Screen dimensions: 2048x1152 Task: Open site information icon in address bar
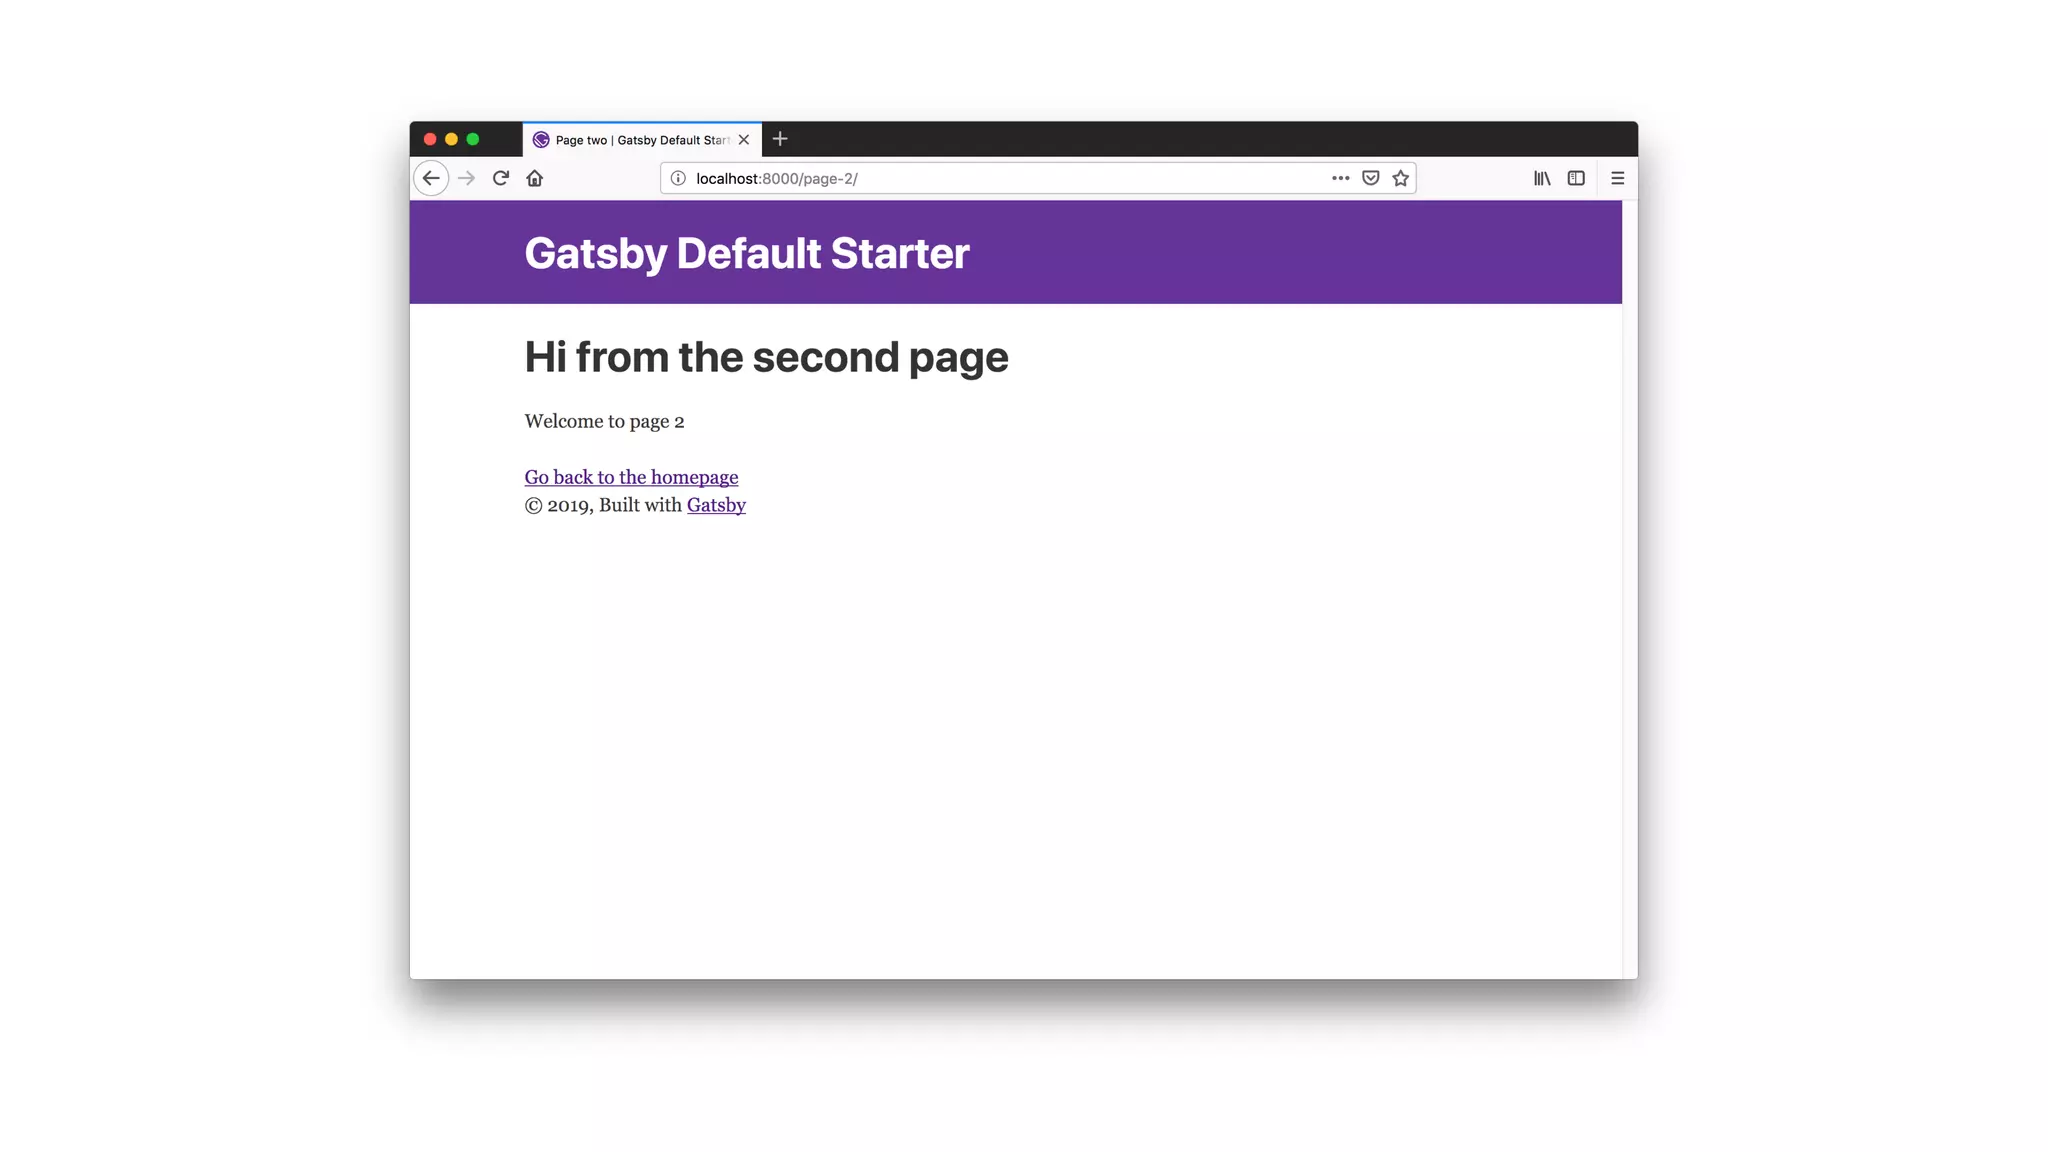(678, 178)
